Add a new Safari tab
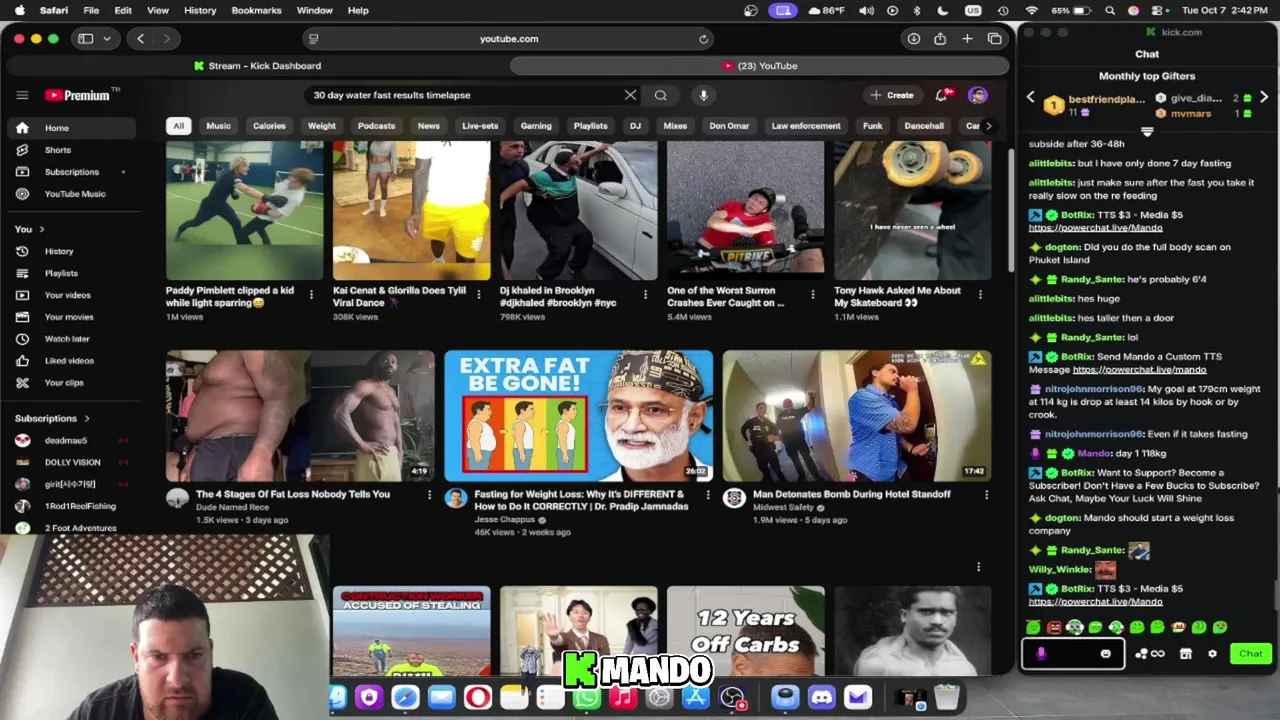 (x=967, y=39)
